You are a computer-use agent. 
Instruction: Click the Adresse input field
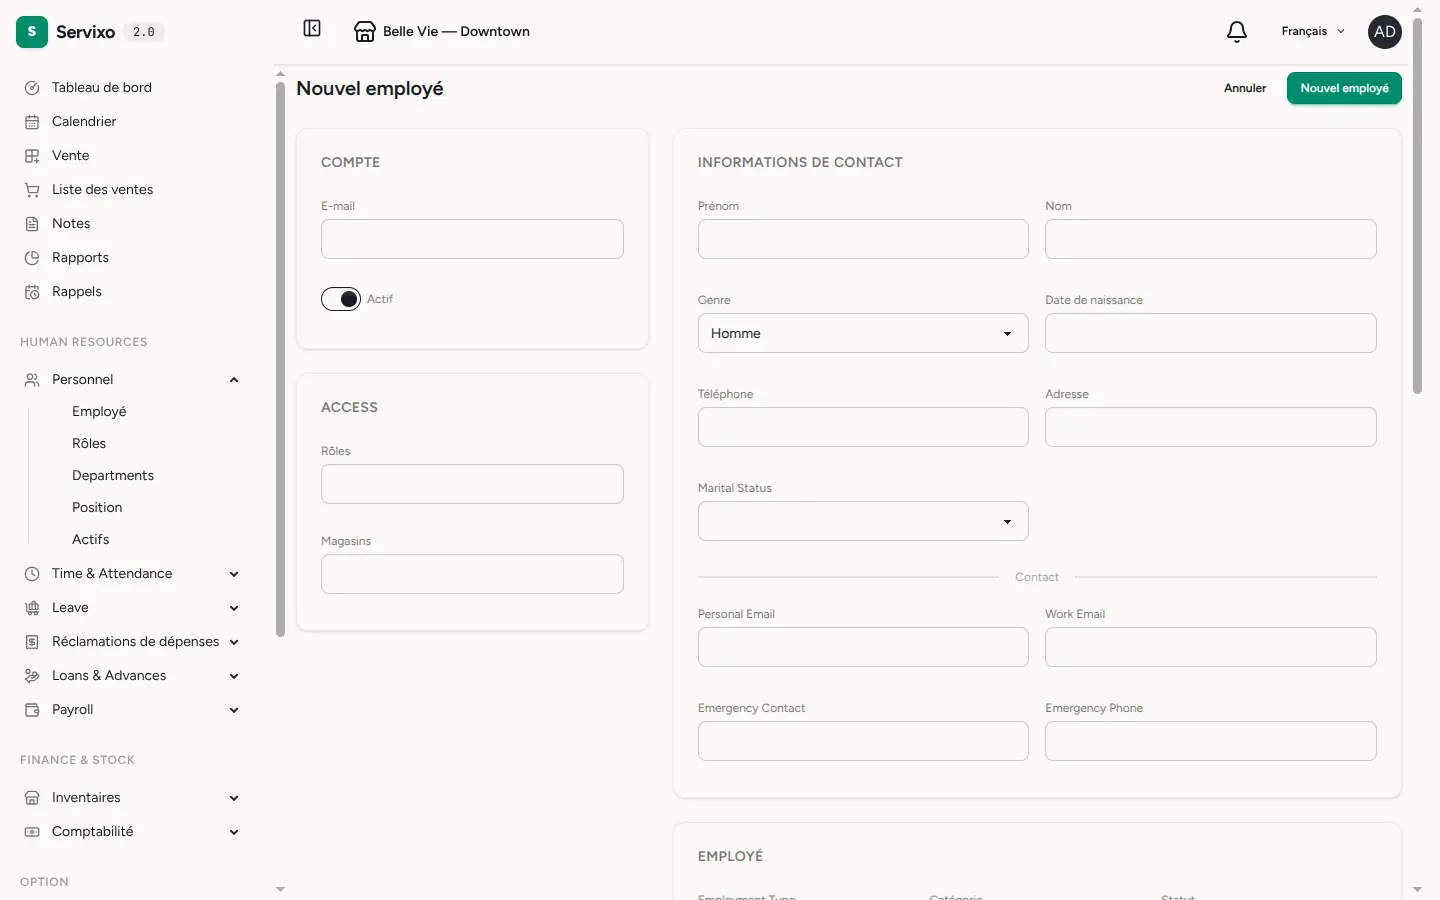pos(1211,427)
